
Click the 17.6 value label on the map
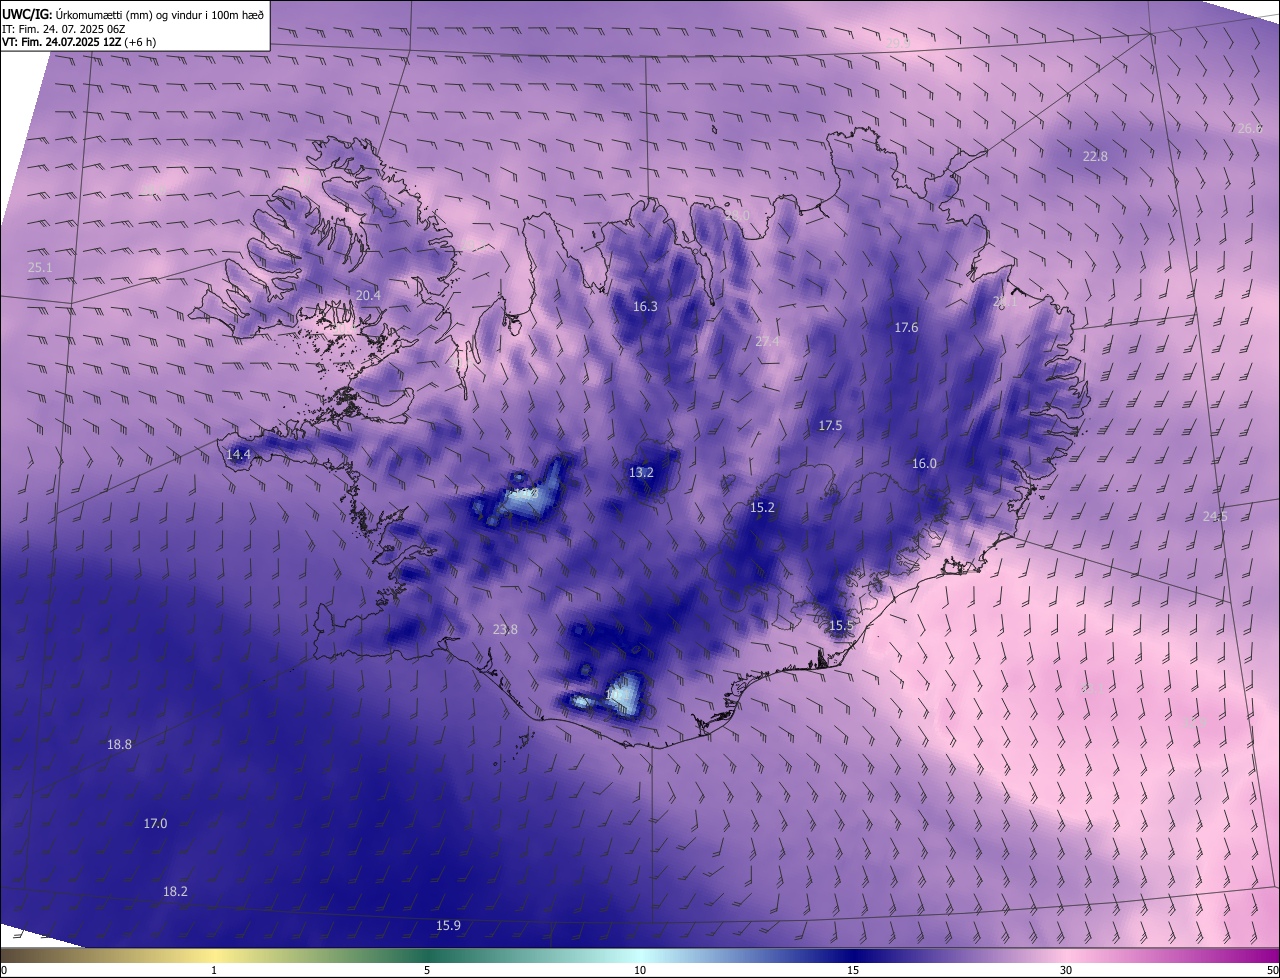tap(906, 327)
